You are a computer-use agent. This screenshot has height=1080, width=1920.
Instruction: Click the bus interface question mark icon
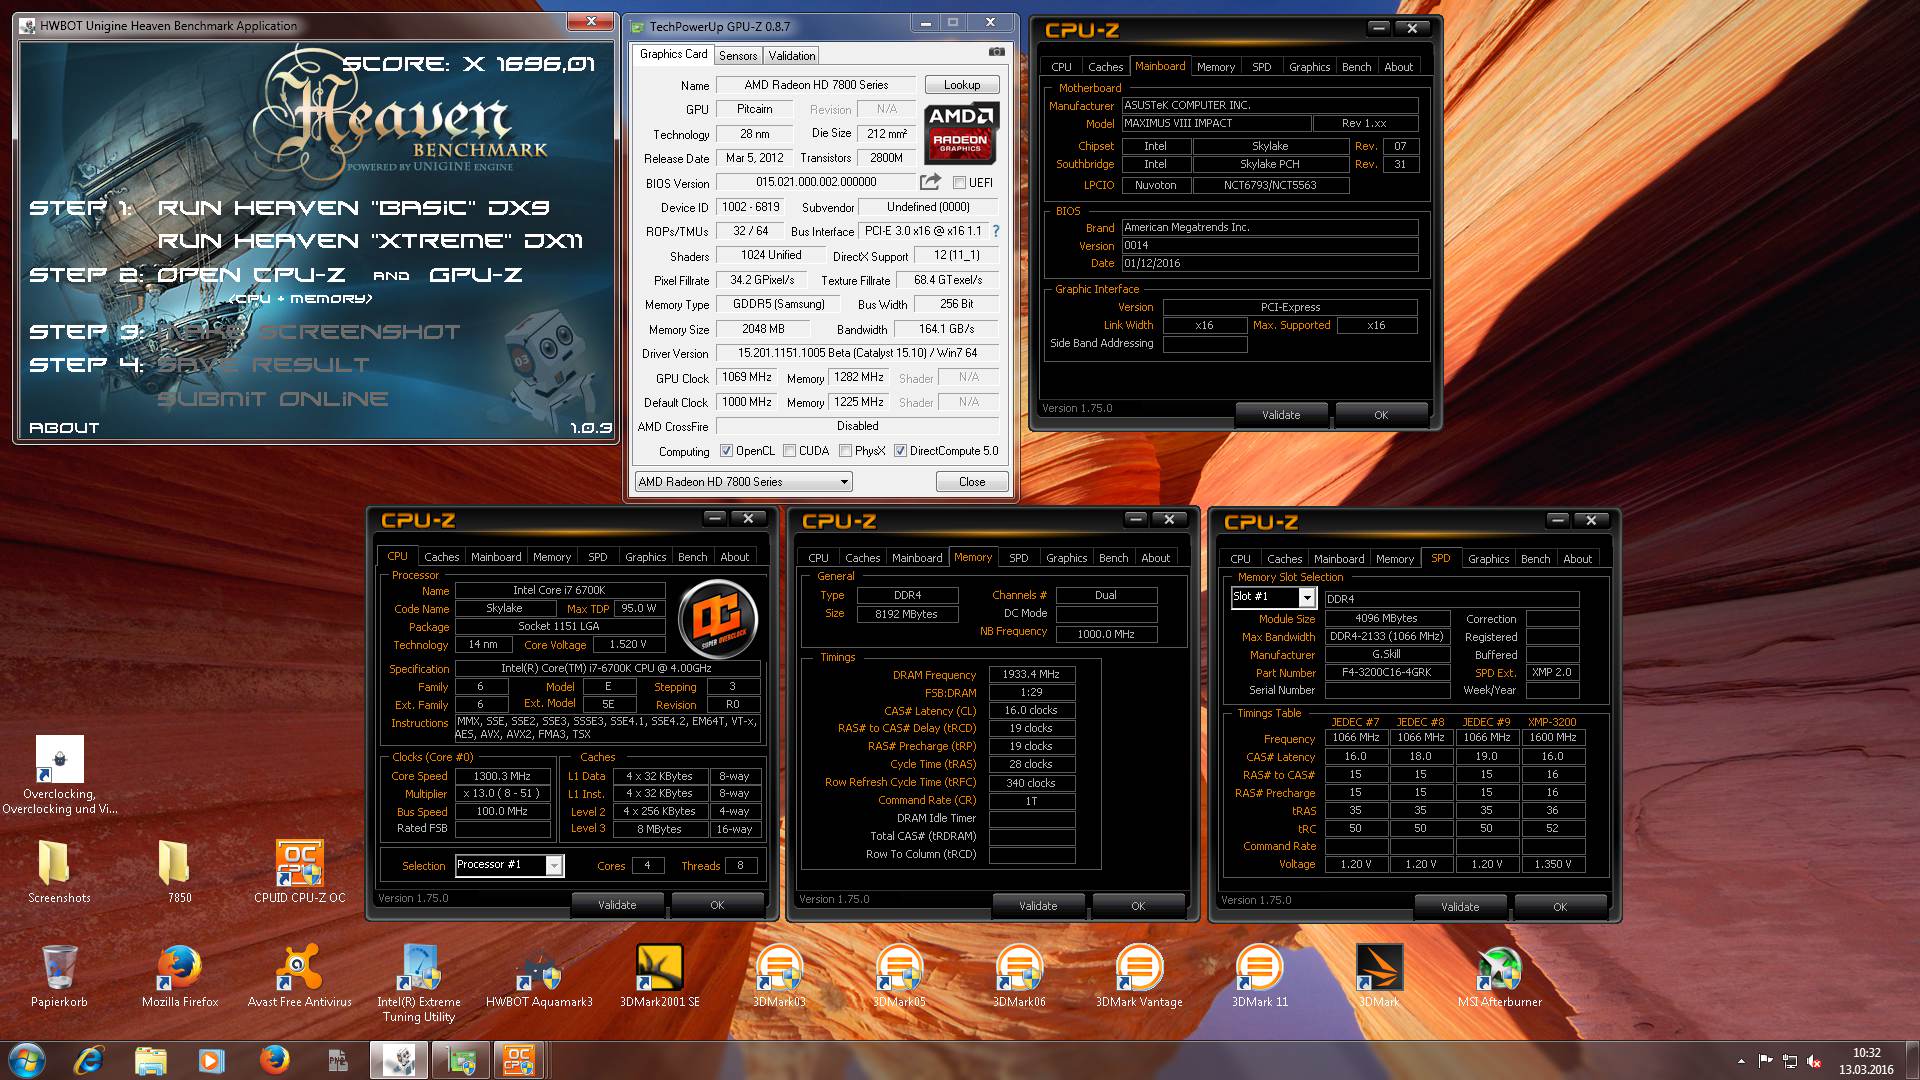[x=995, y=231]
